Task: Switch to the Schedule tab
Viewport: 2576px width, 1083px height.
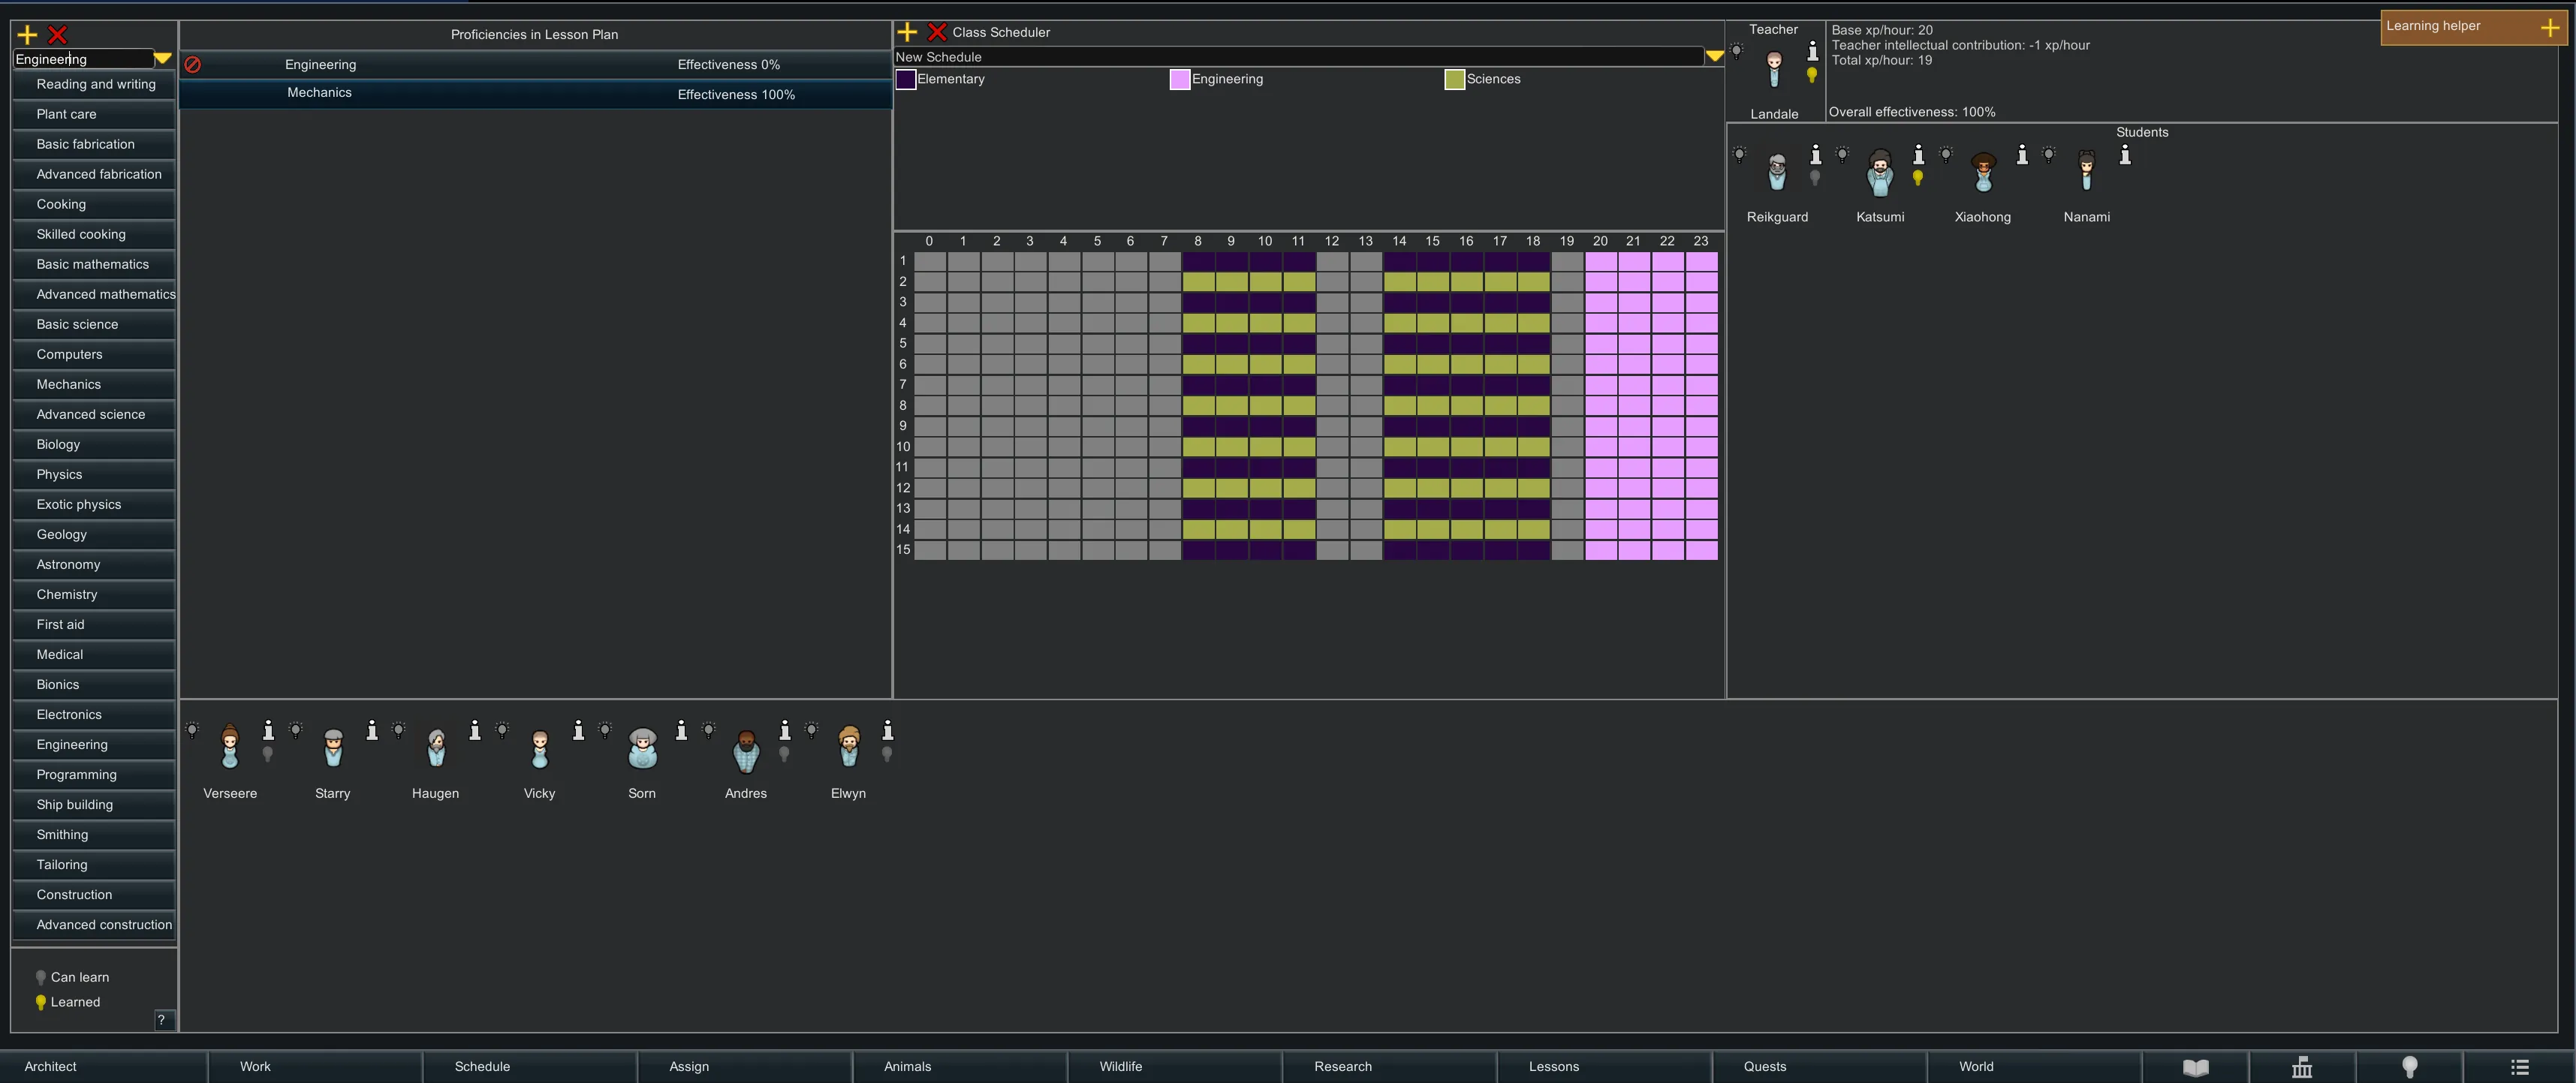Action: click(x=482, y=1067)
